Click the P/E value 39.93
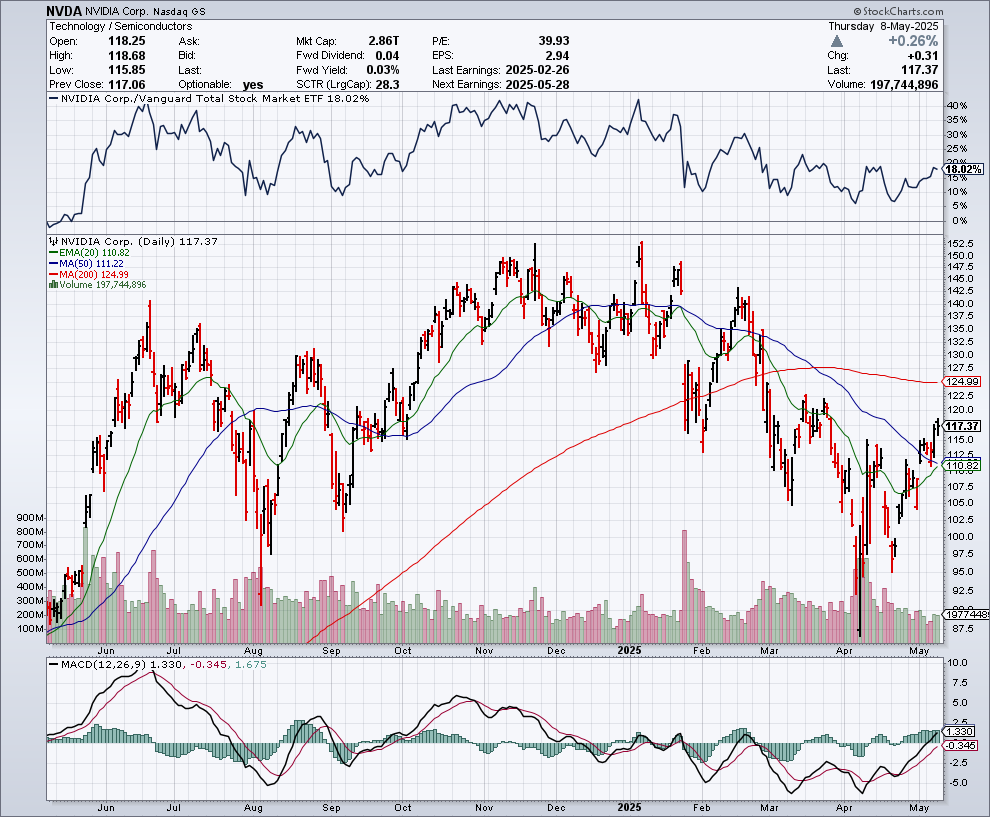 554,41
